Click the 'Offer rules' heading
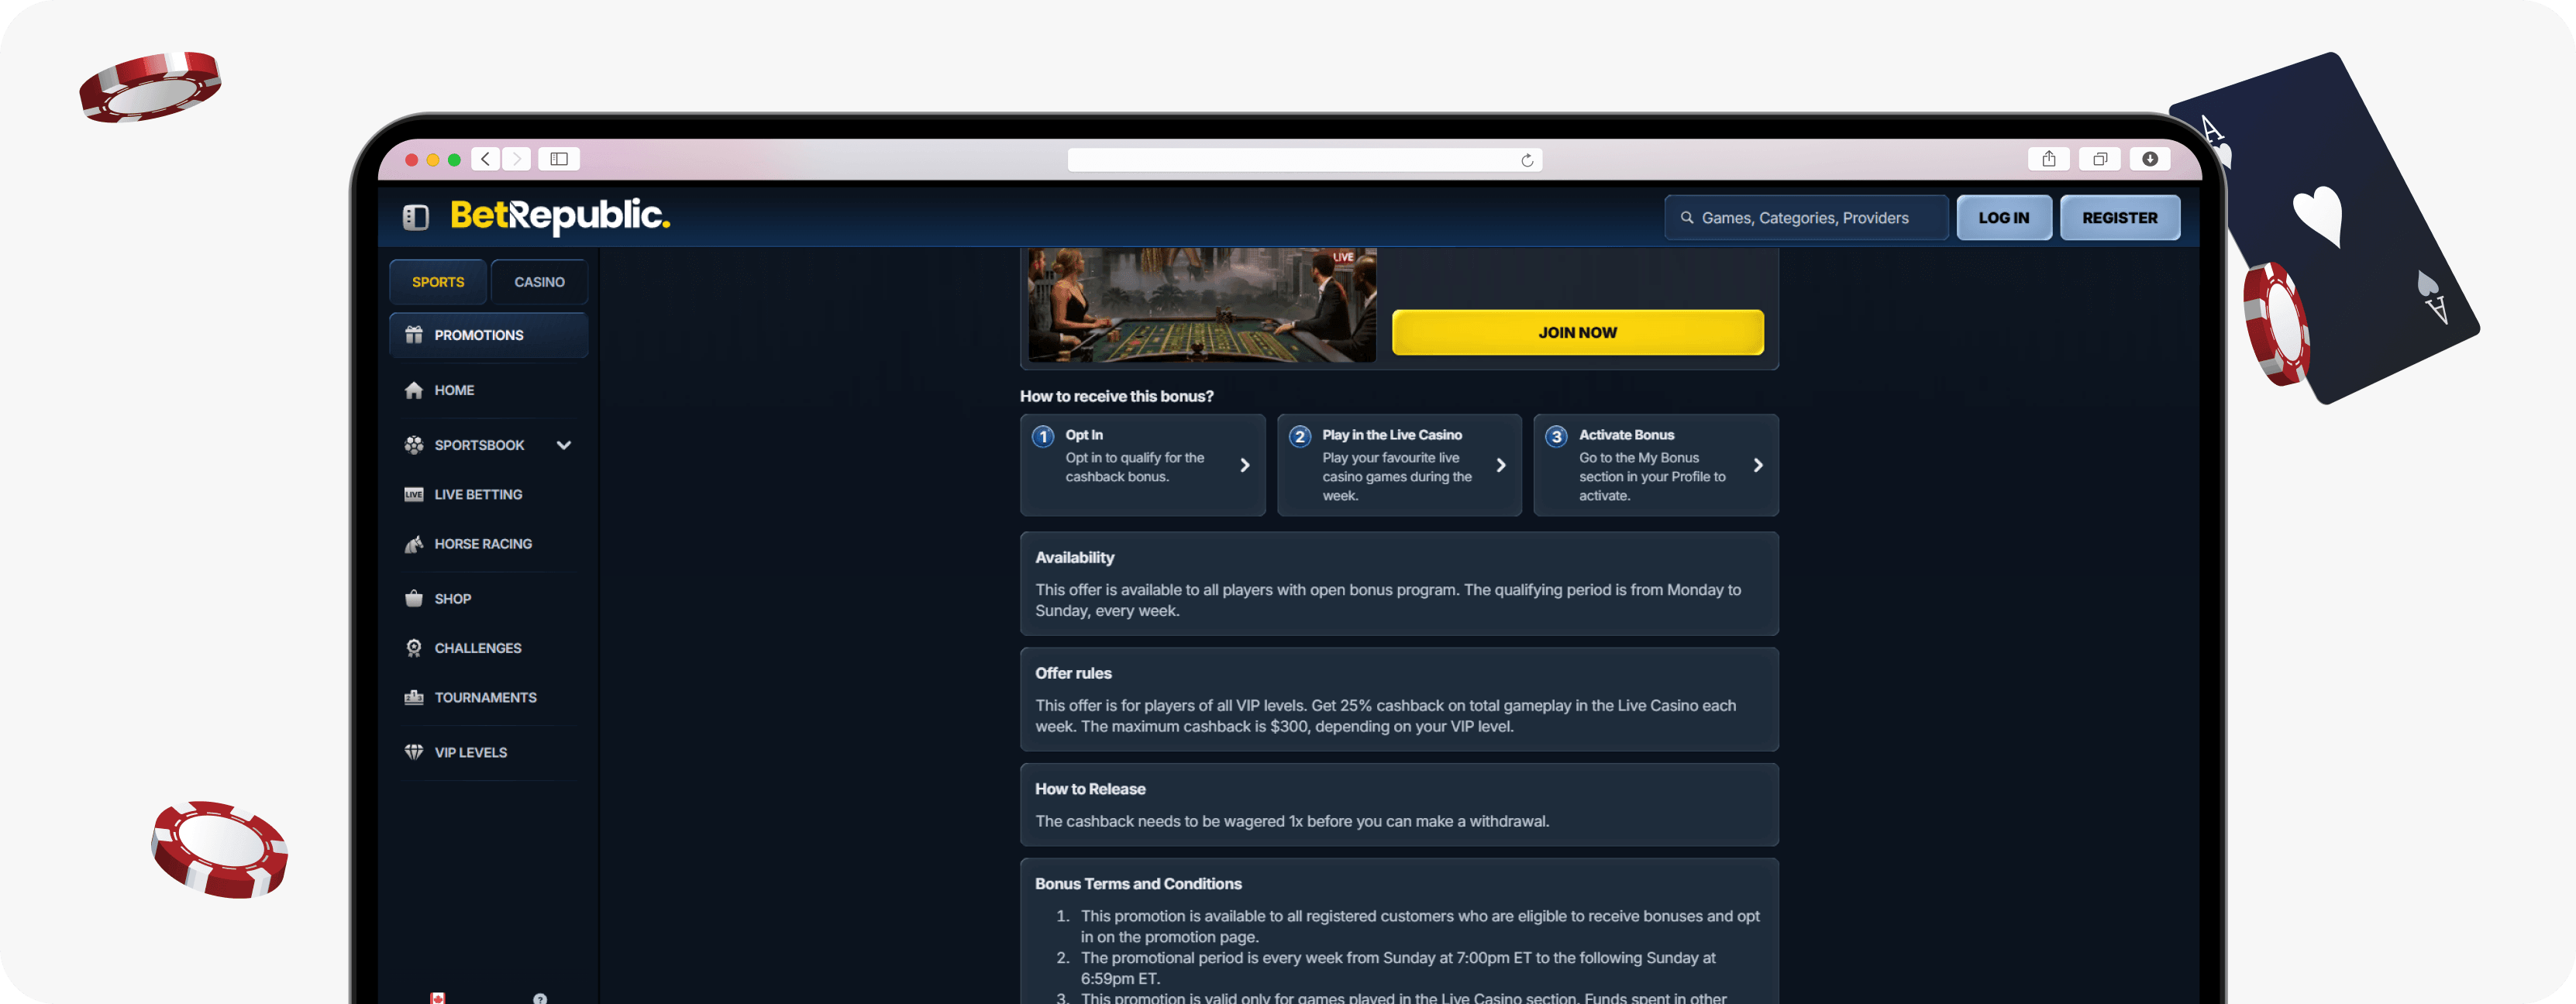Viewport: 2576px width, 1004px height. [1073, 673]
